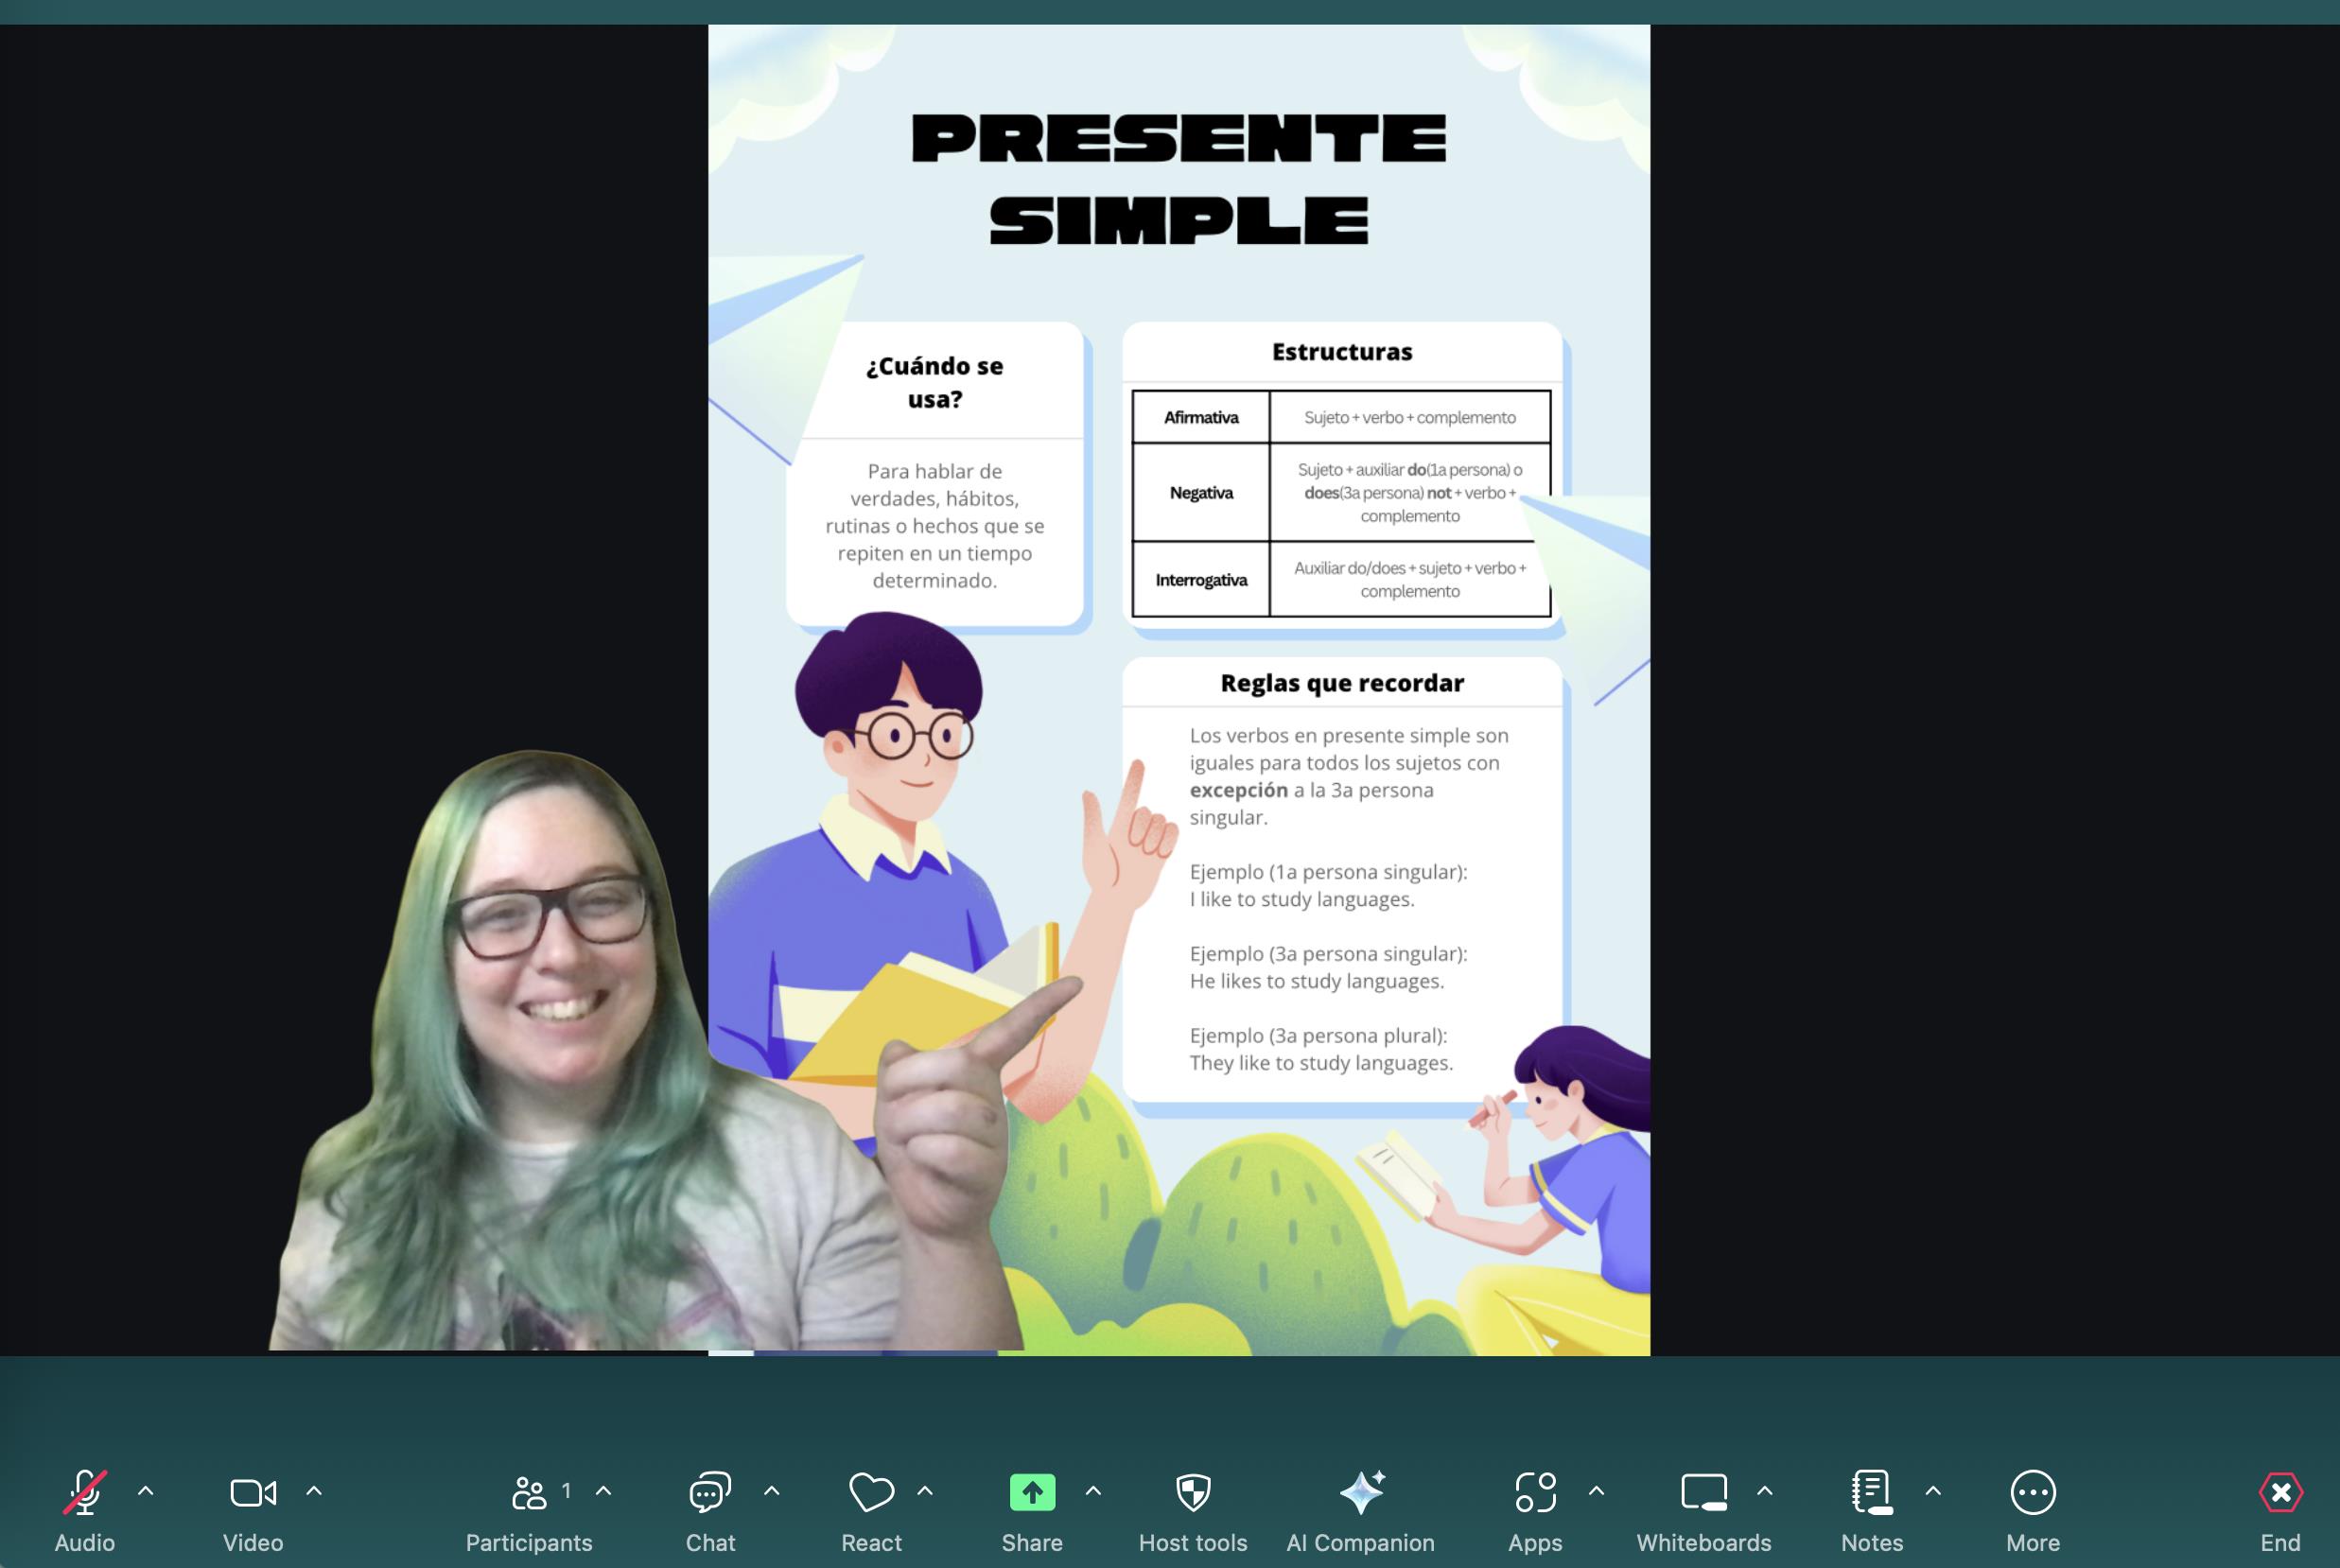Launch the AI Companion sparkle icon
This screenshot has width=2340, height=1568.
[1361, 1492]
